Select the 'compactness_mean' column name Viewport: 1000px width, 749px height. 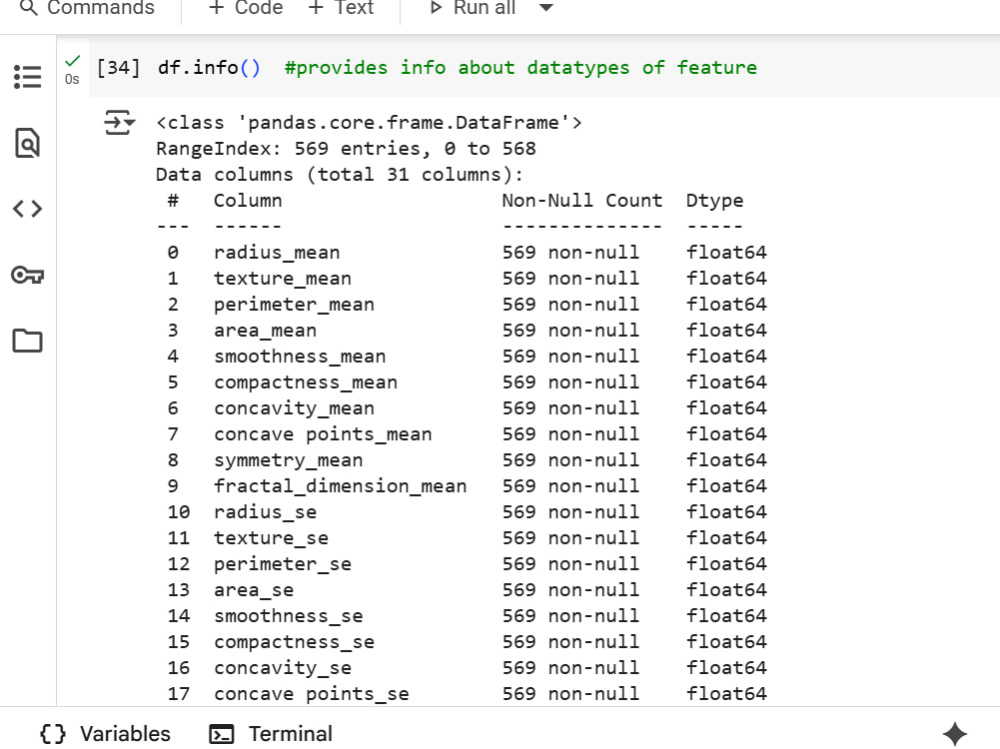(305, 383)
